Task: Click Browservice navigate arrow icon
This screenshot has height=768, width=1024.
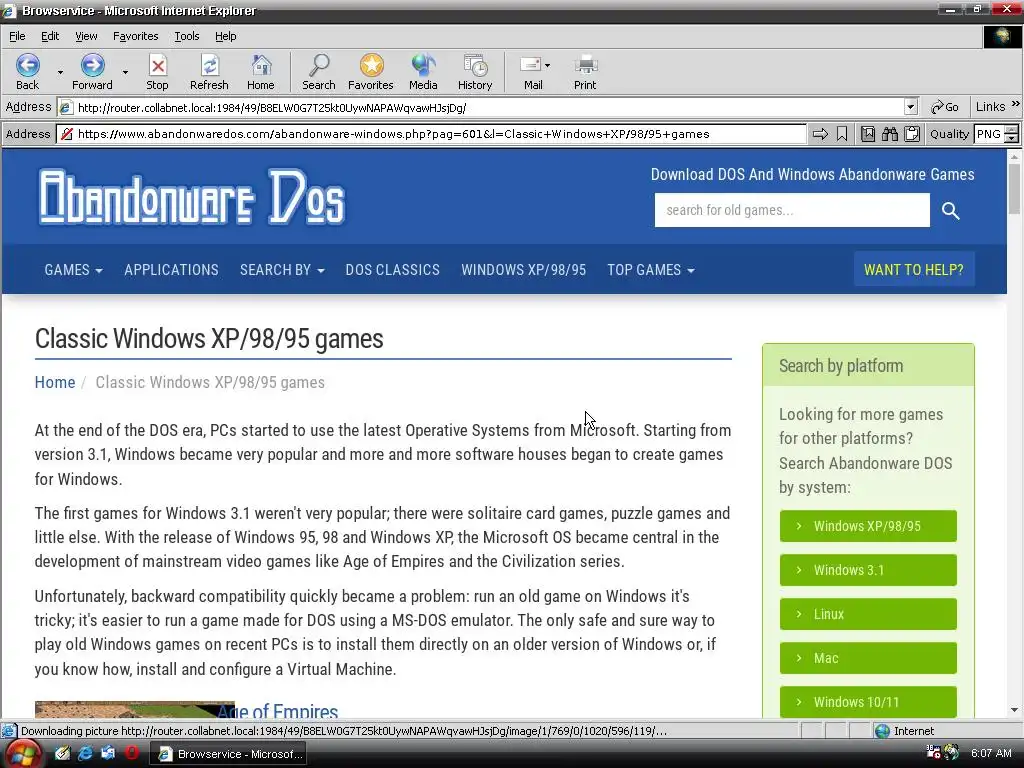Action: [x=820, y=134]
